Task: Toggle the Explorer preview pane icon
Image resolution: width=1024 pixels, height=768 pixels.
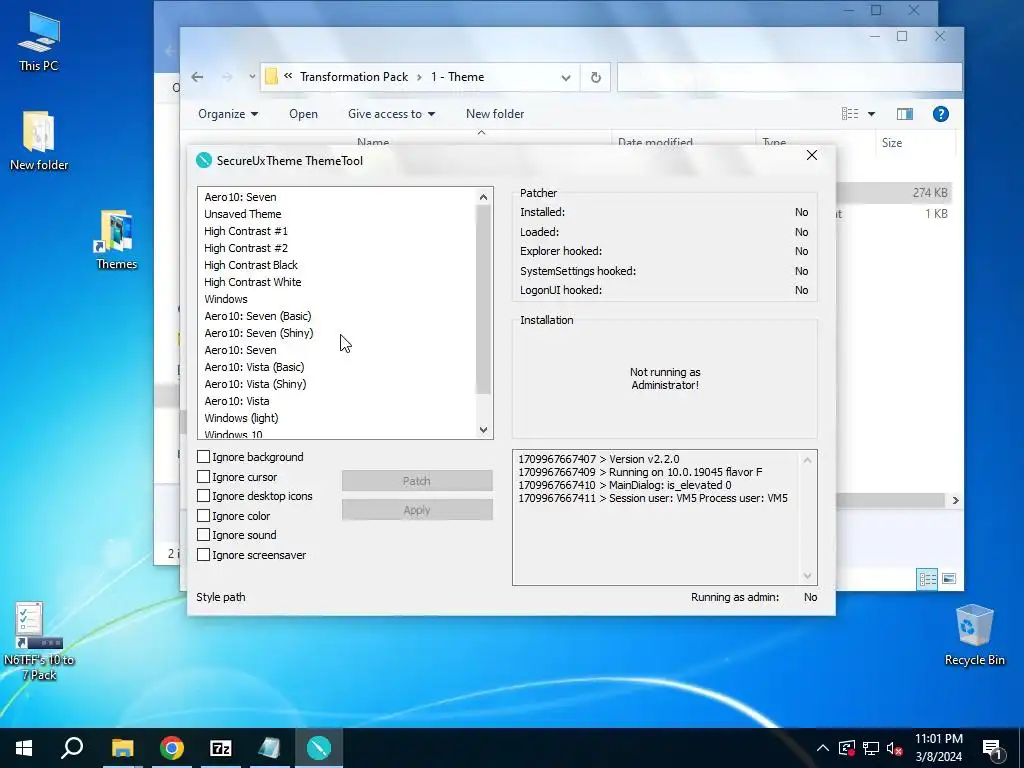Action: coord(904,114)
